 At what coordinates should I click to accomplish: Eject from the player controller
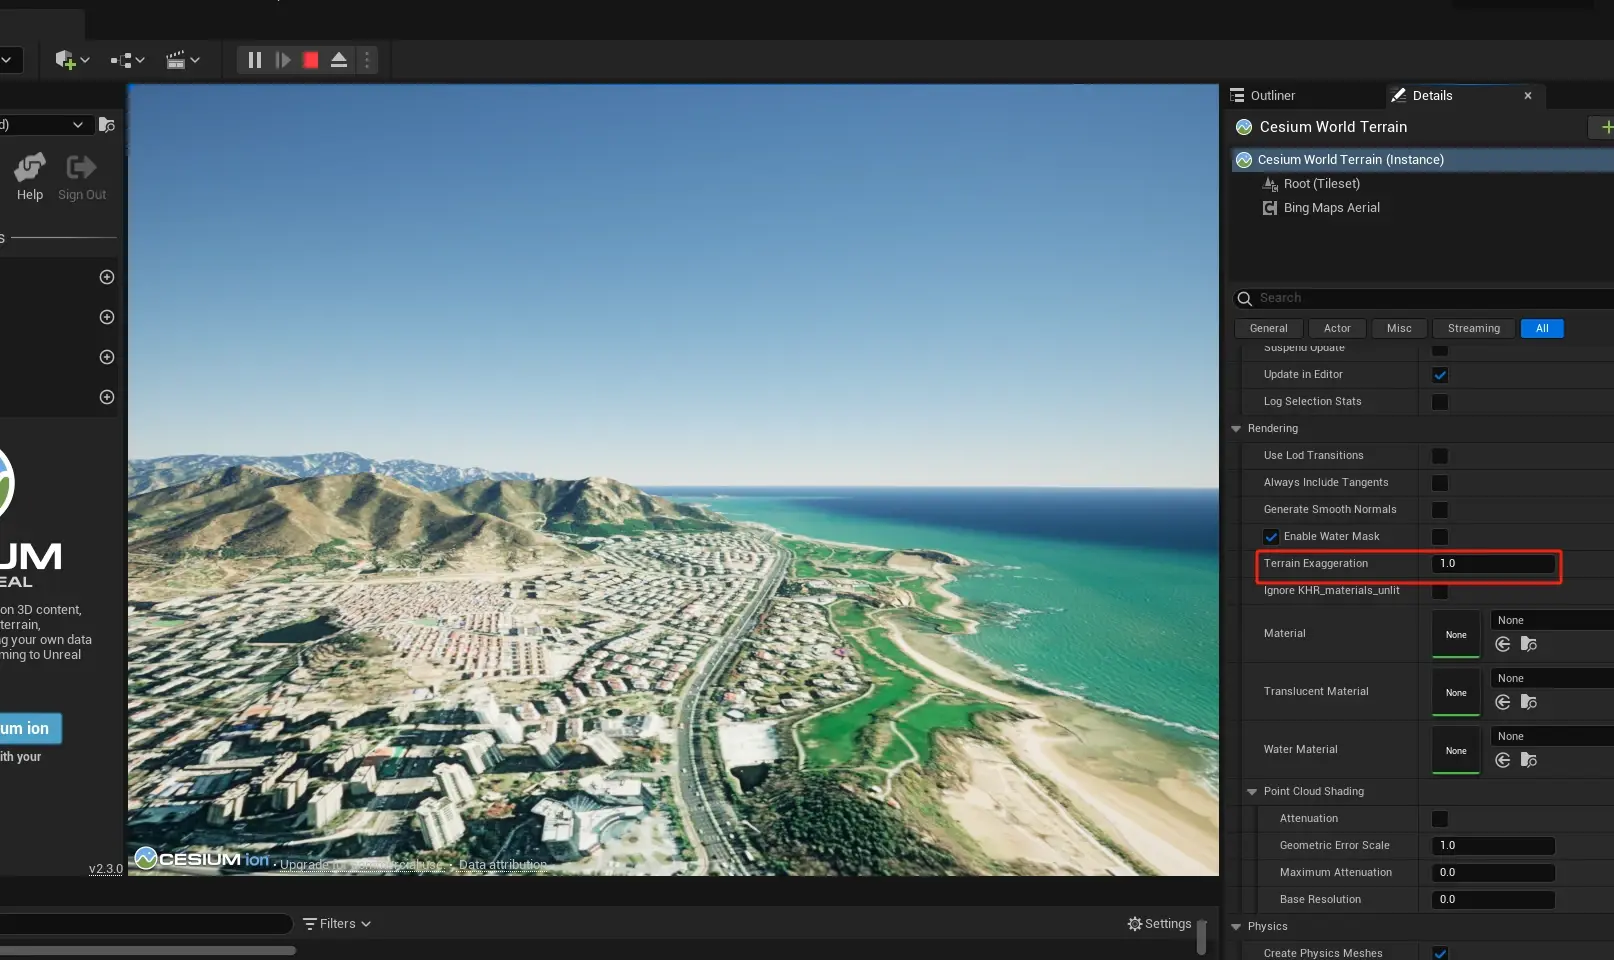click(x=339, y=60)
